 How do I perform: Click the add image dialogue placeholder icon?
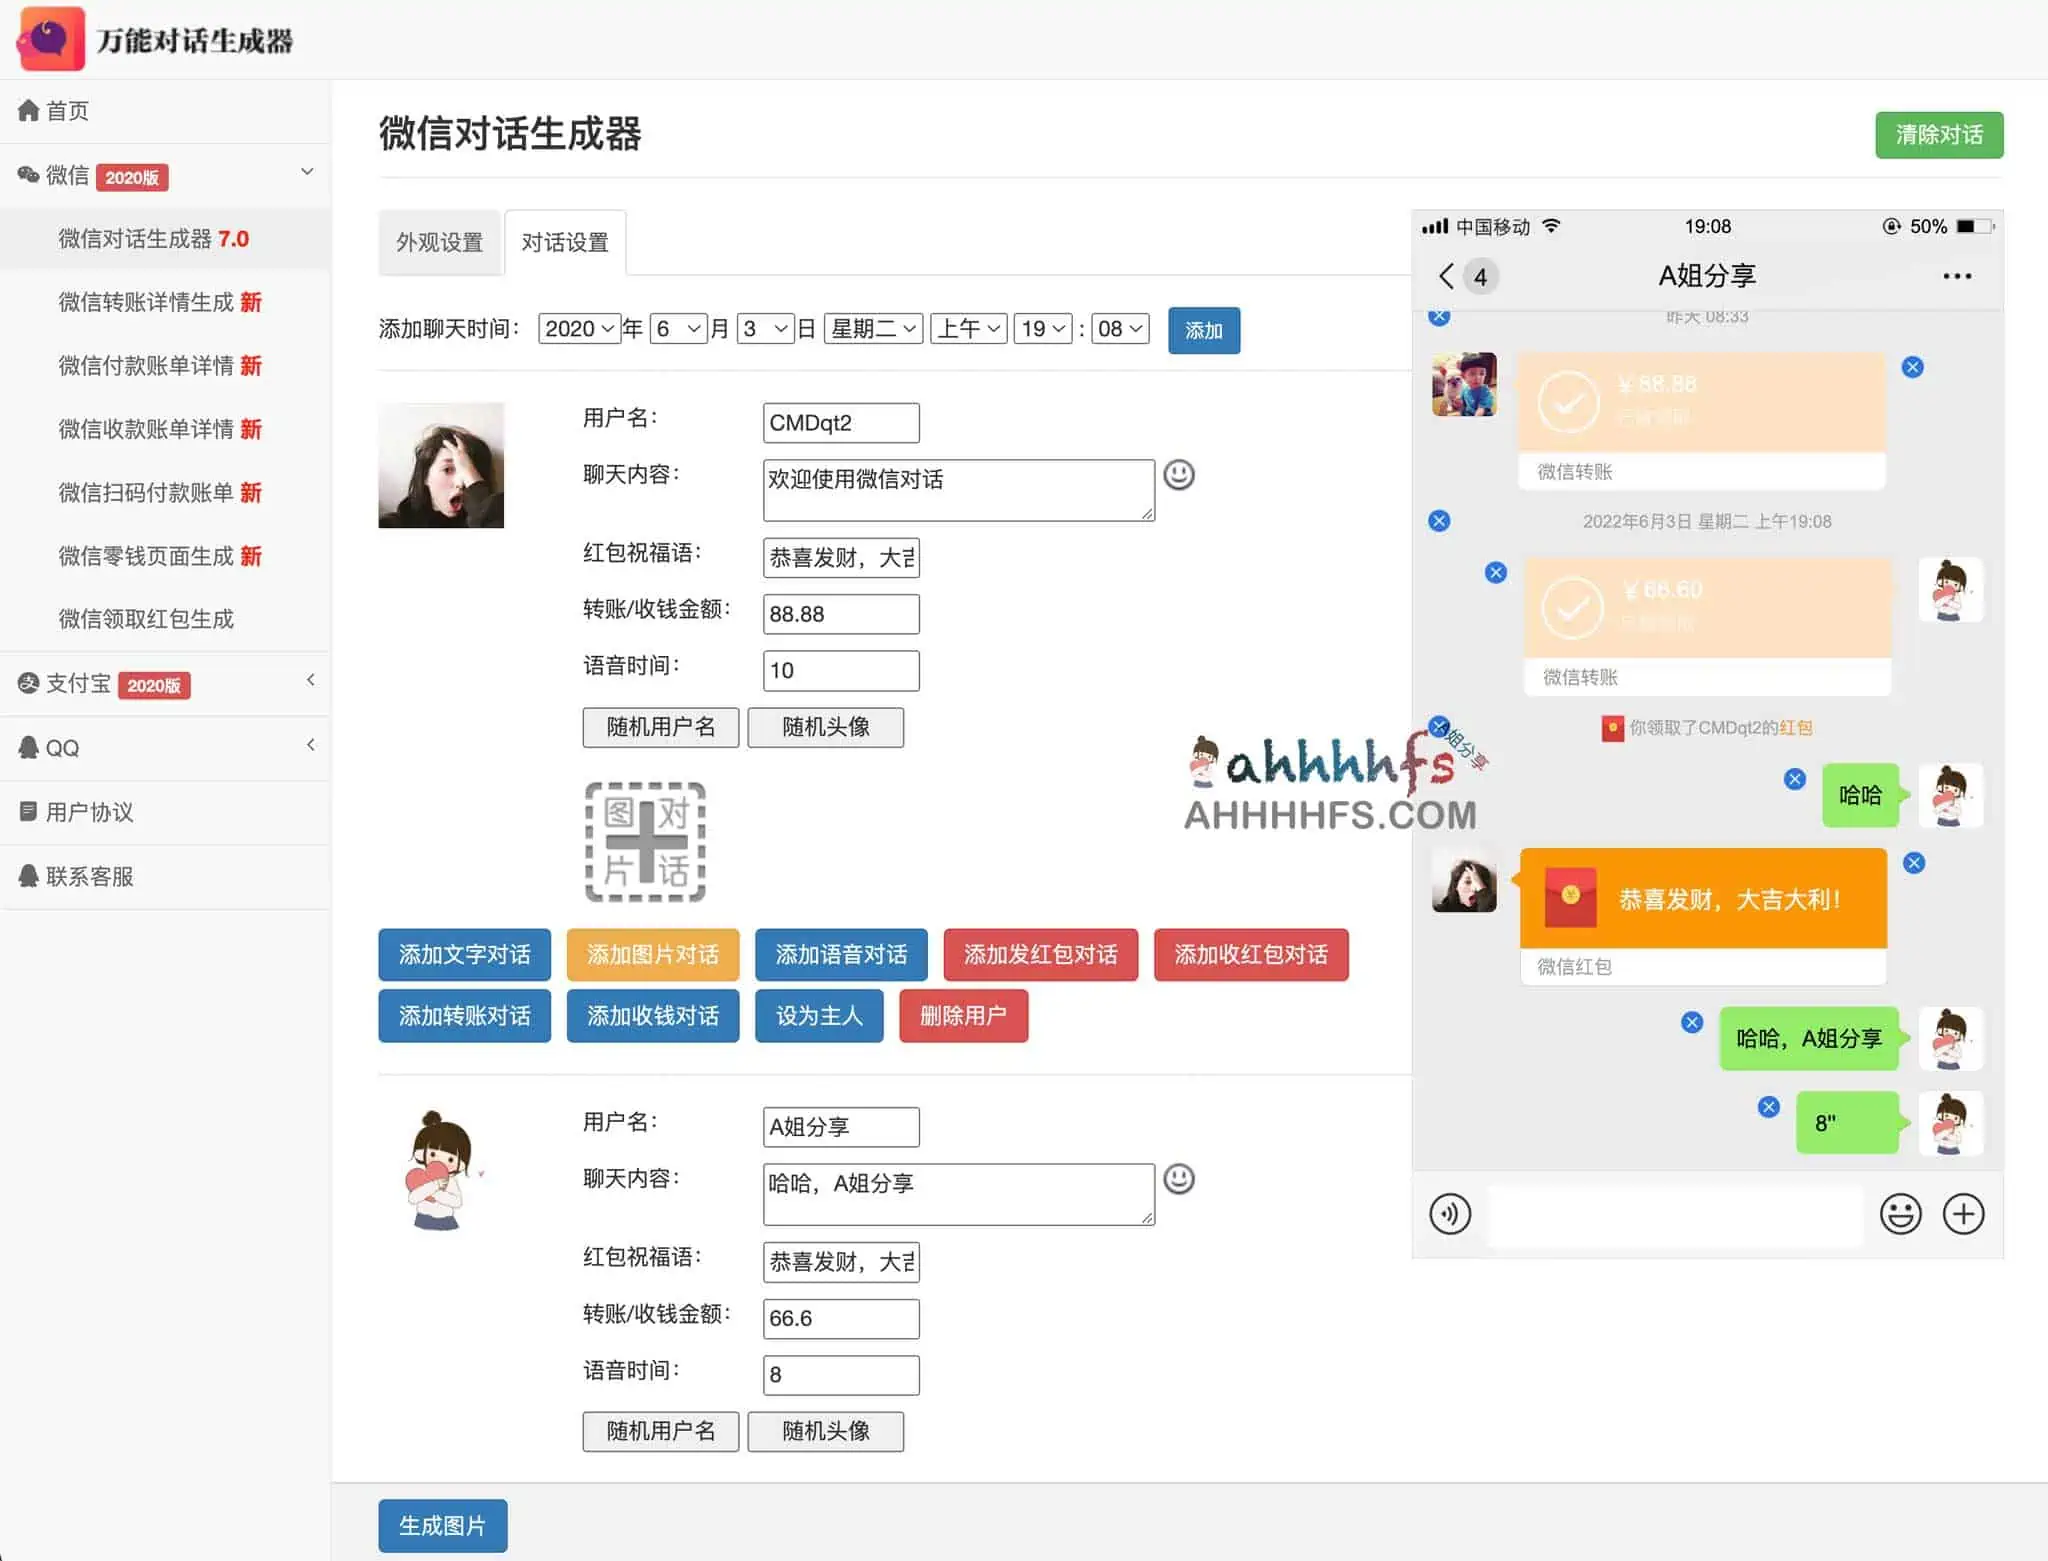645,842
